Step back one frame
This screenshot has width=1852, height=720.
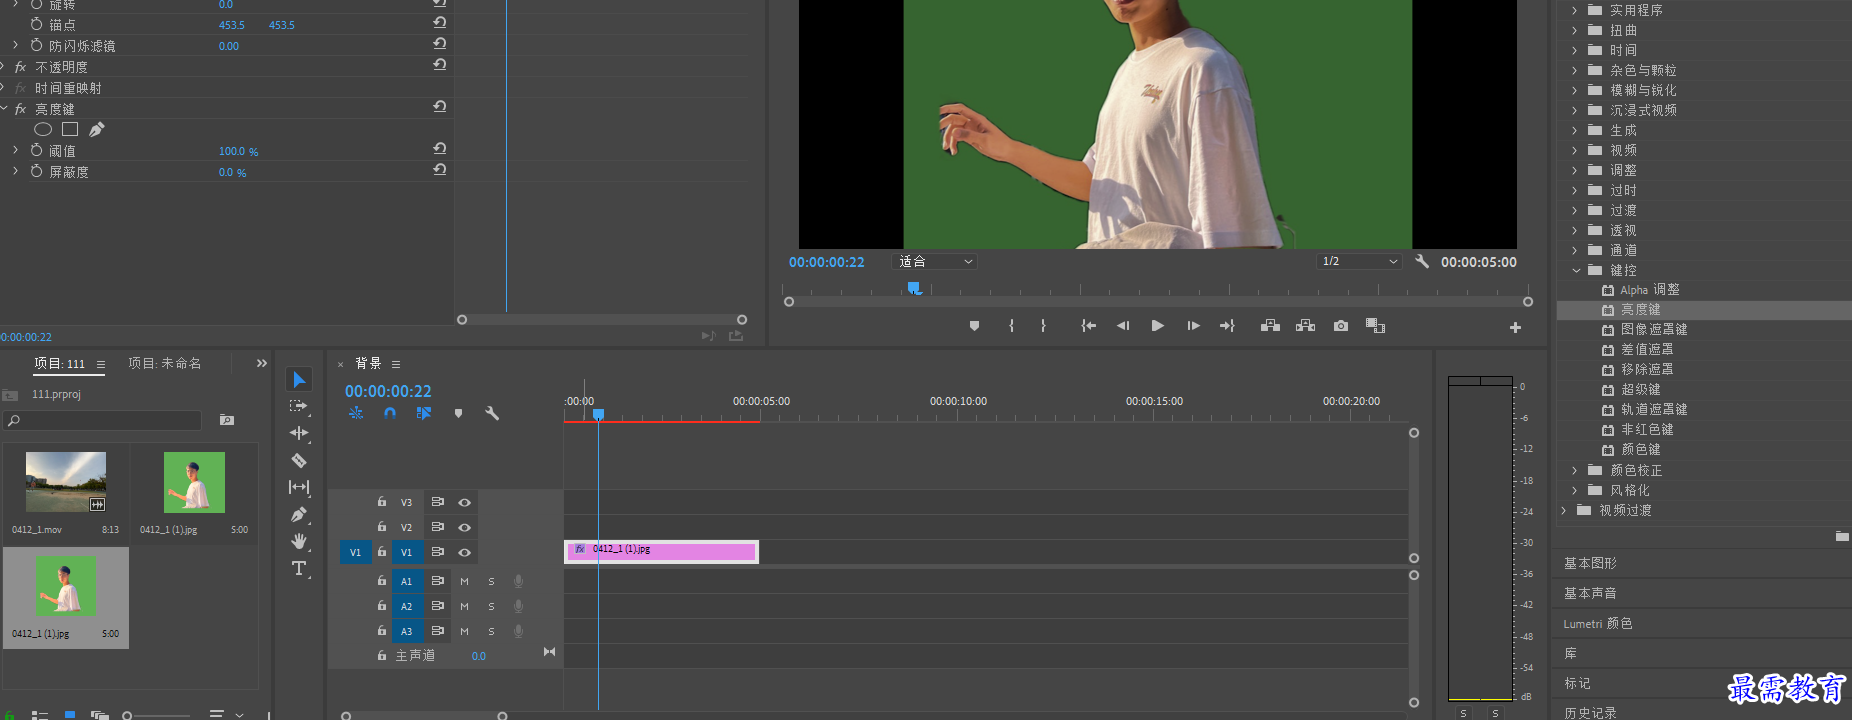[1123, 326]
